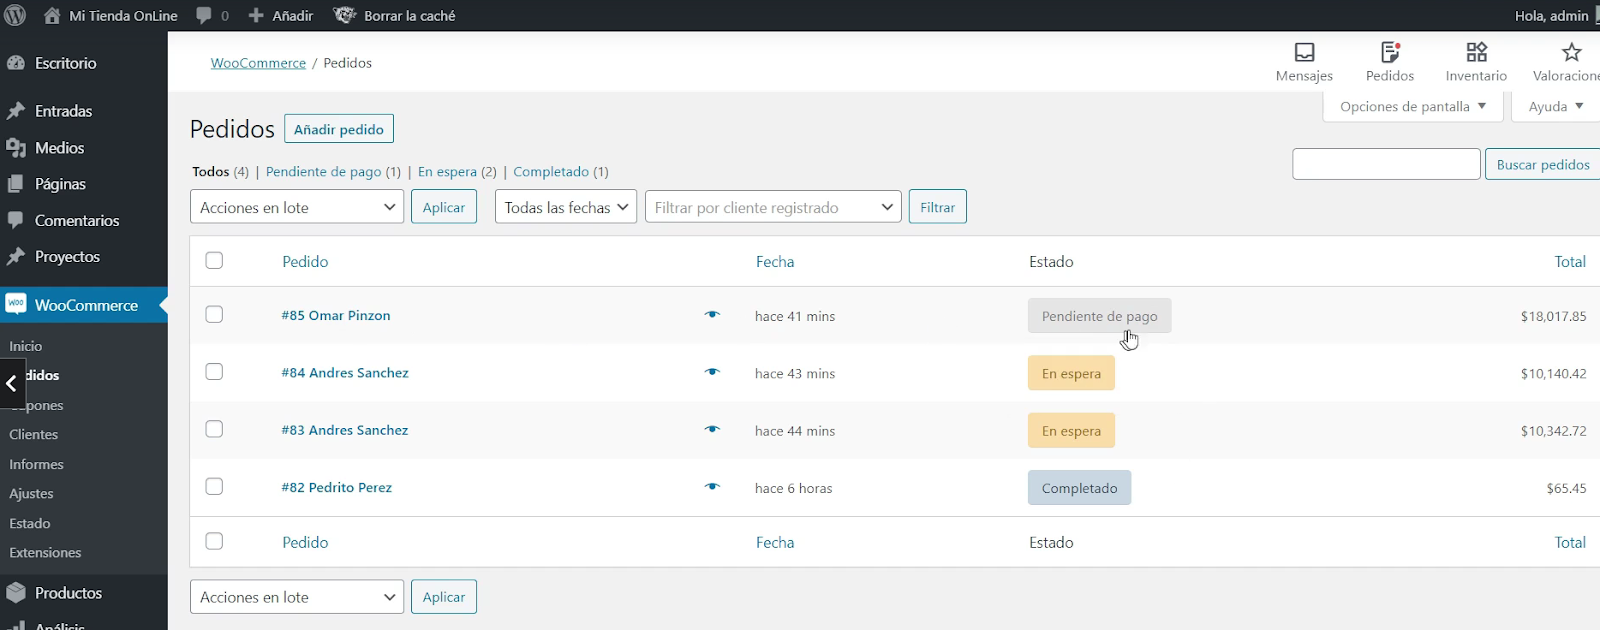Image resolution: width=1600 pixels, height=630 pixels.
Task: Open Extensiones in WooCommerce submenu
Action: (x=45, y=553)
